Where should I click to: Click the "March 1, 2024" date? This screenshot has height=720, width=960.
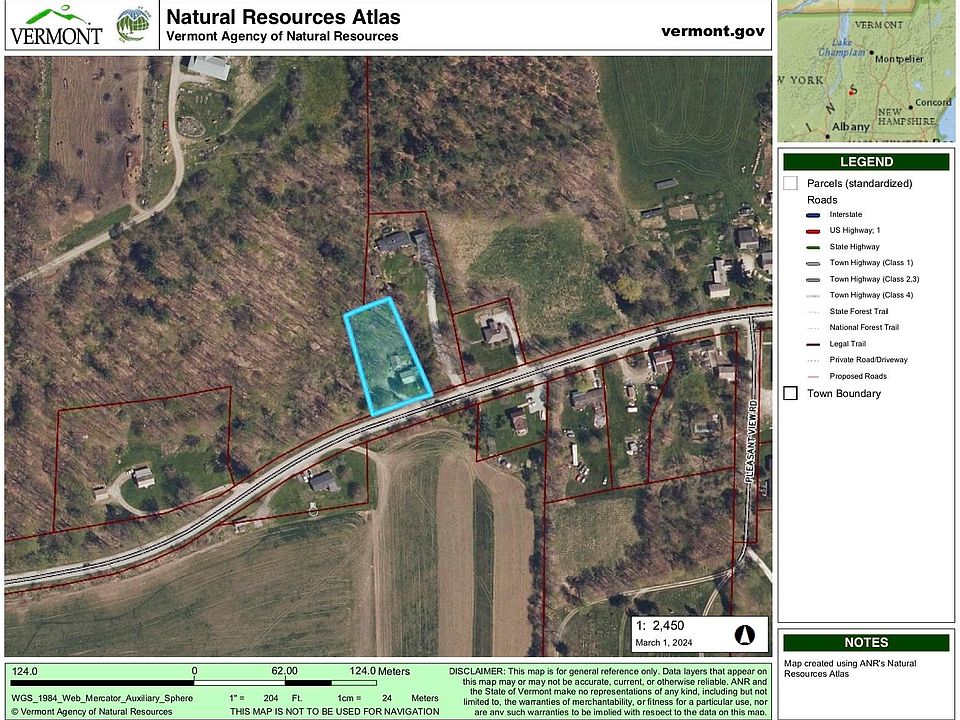tap(664, 642)
